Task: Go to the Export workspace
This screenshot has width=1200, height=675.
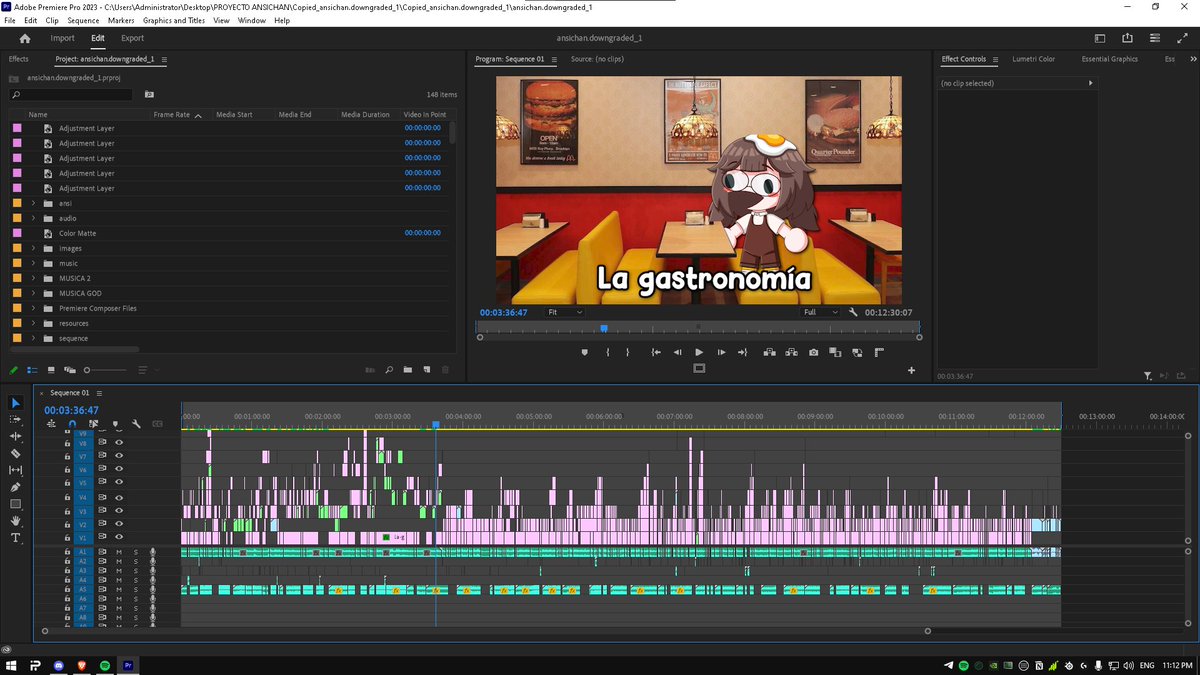Action: point(133,38)
